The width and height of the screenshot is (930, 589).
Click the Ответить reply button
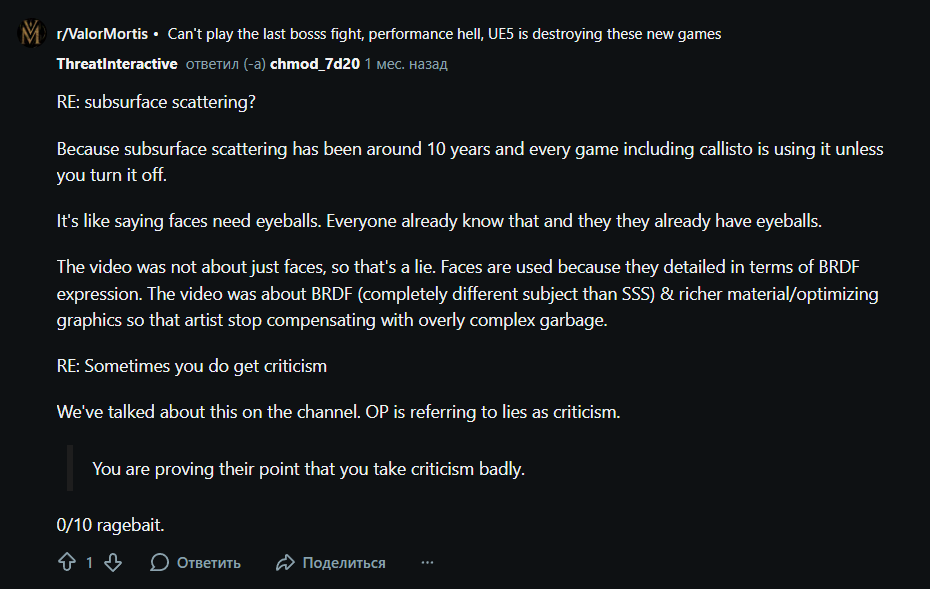[x=196, y=563]
